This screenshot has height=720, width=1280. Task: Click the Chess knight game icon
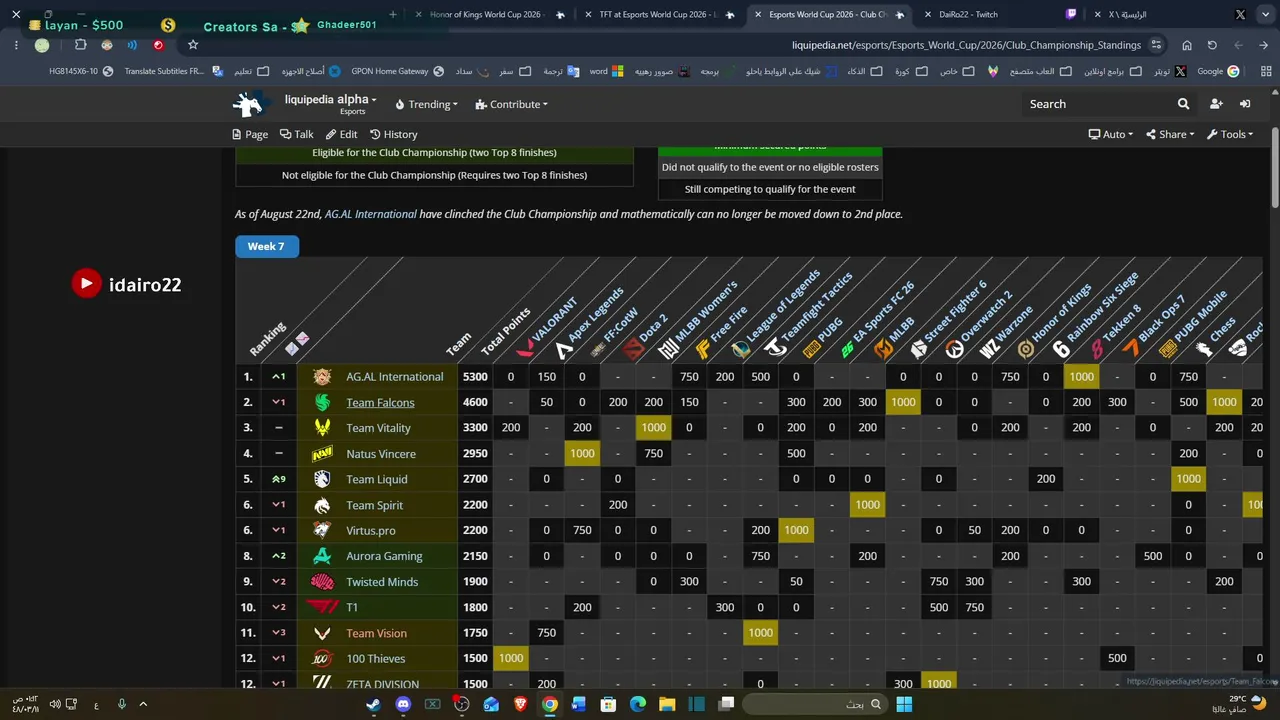pos(1203,349)
